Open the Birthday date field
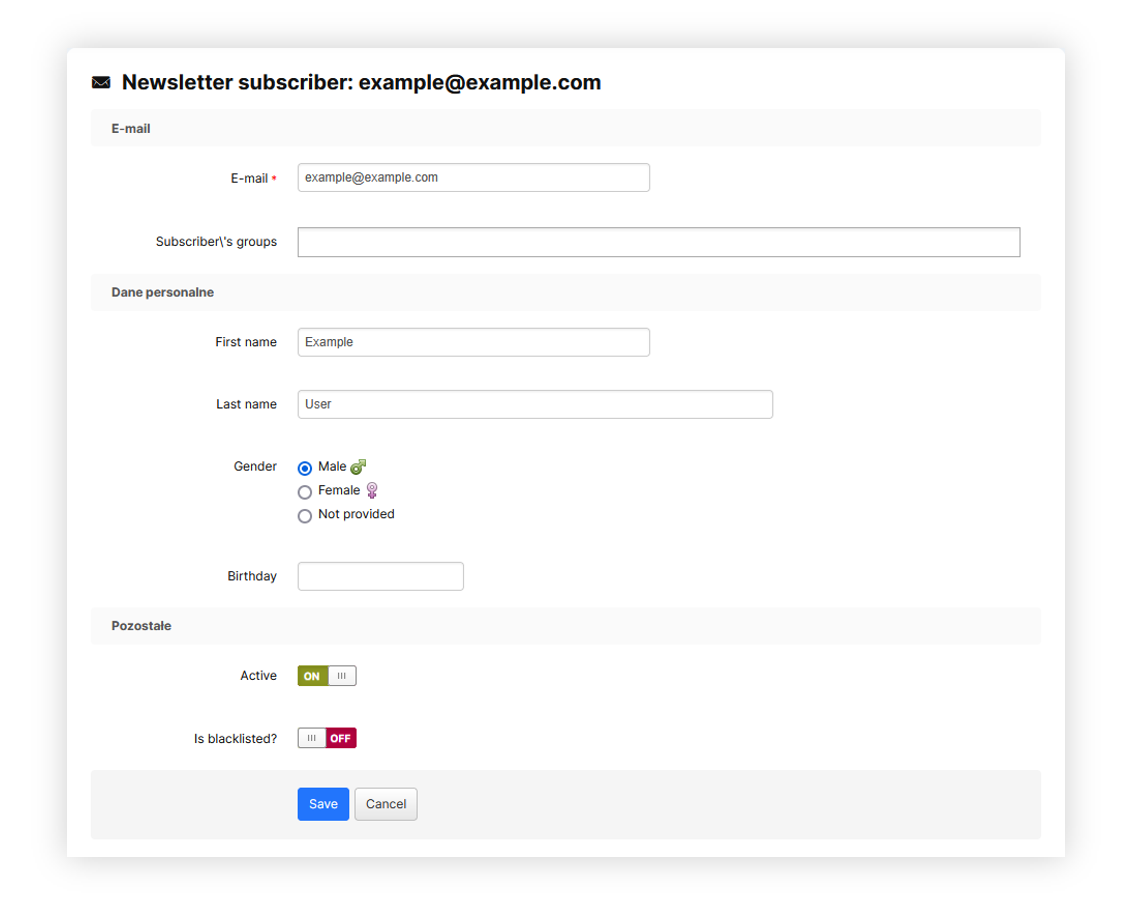Viewport: 1135px width, 917px height. pos(380,577)
